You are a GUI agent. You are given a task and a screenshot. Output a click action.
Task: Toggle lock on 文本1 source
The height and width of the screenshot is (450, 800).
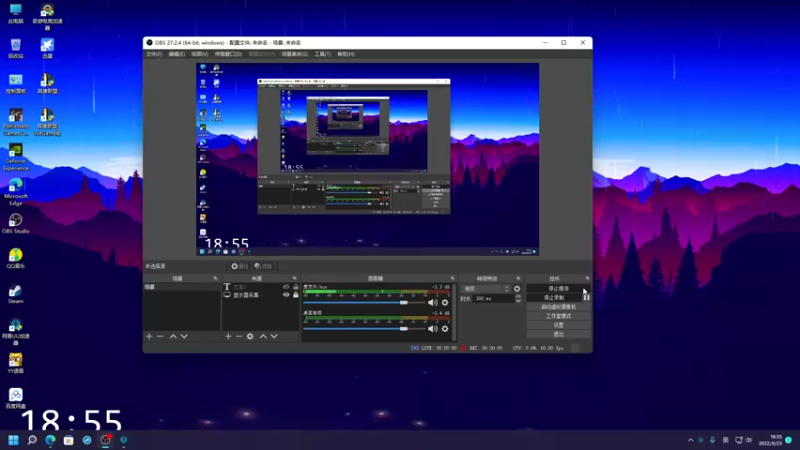click(295, 287)
